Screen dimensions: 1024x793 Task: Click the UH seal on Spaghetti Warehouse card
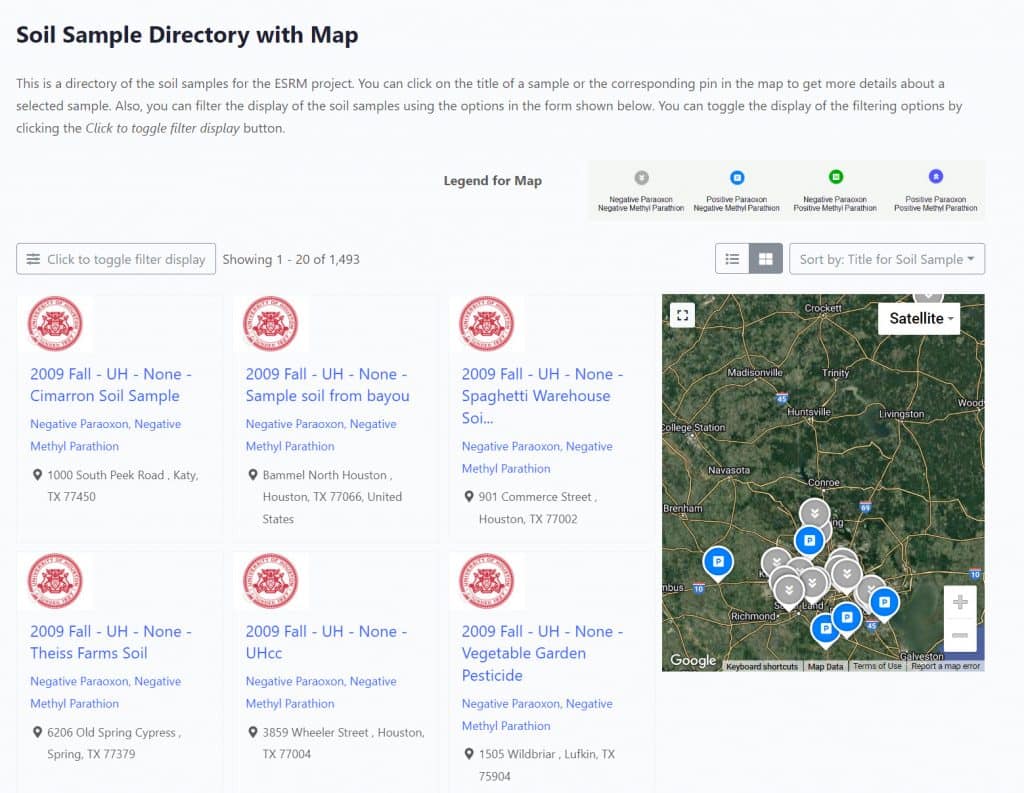pos(487,323)
